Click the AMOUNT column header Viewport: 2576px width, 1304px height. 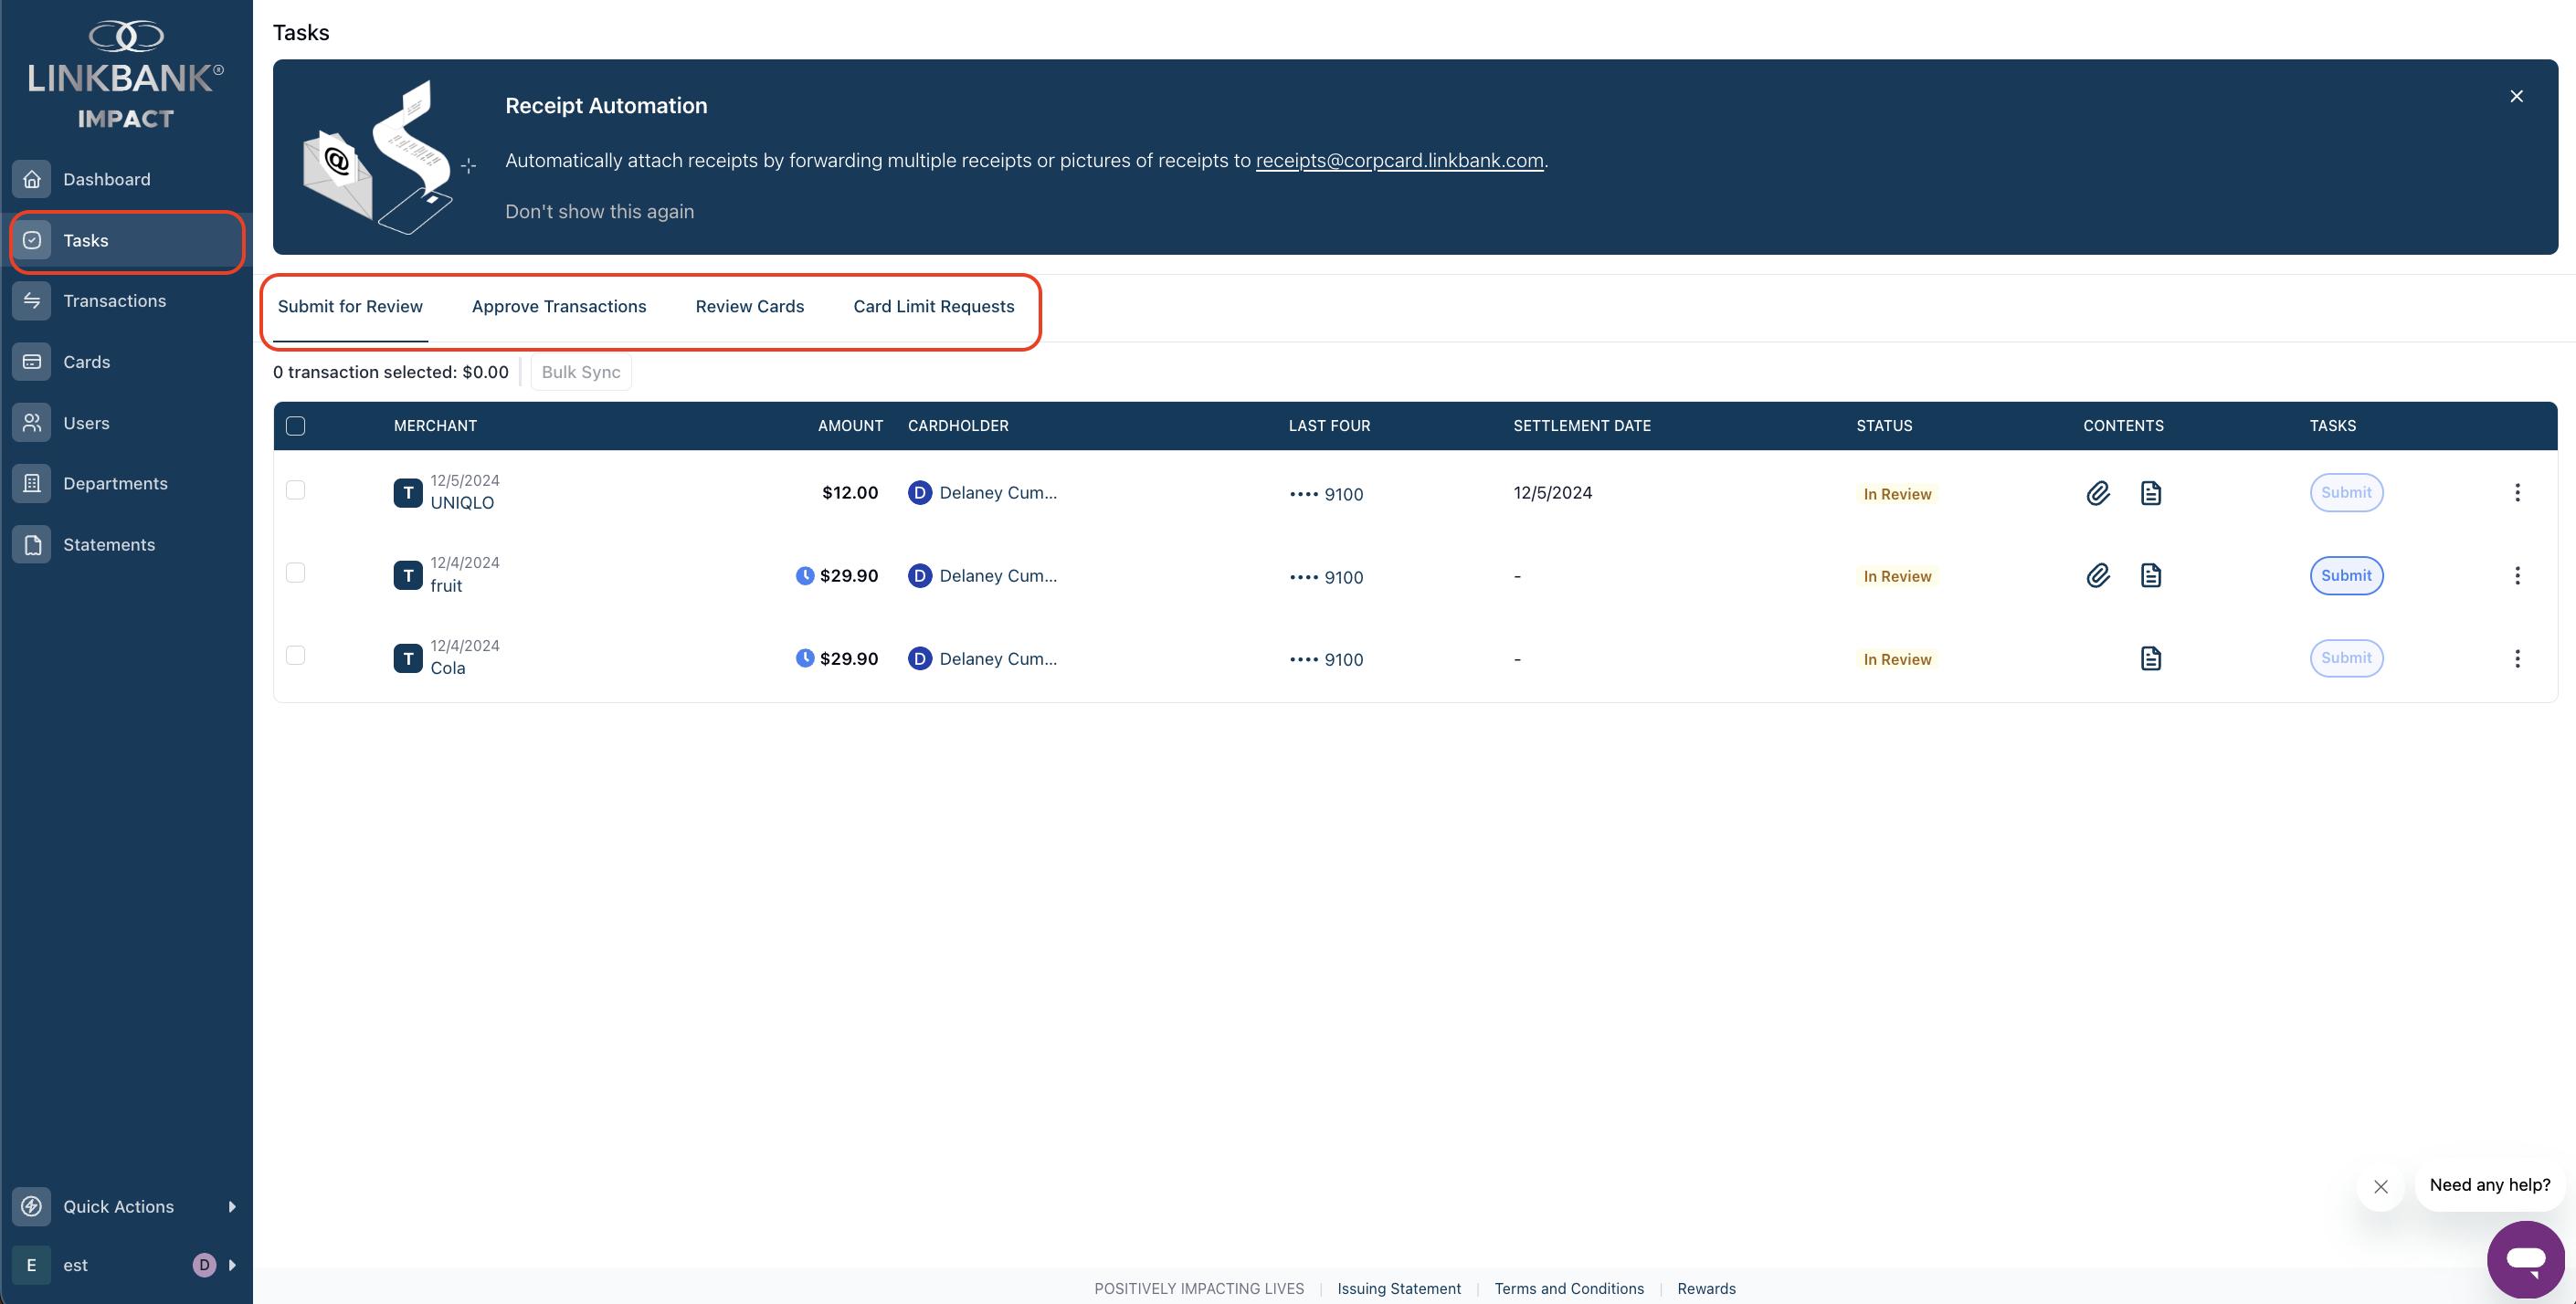[x=850, y=426]
